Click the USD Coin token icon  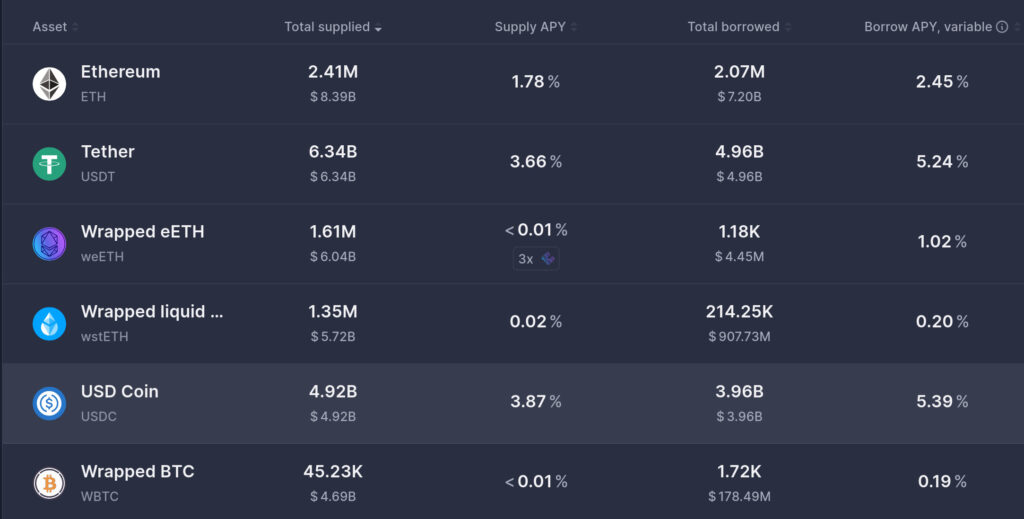pyautogui.click(x=49, y=403)
